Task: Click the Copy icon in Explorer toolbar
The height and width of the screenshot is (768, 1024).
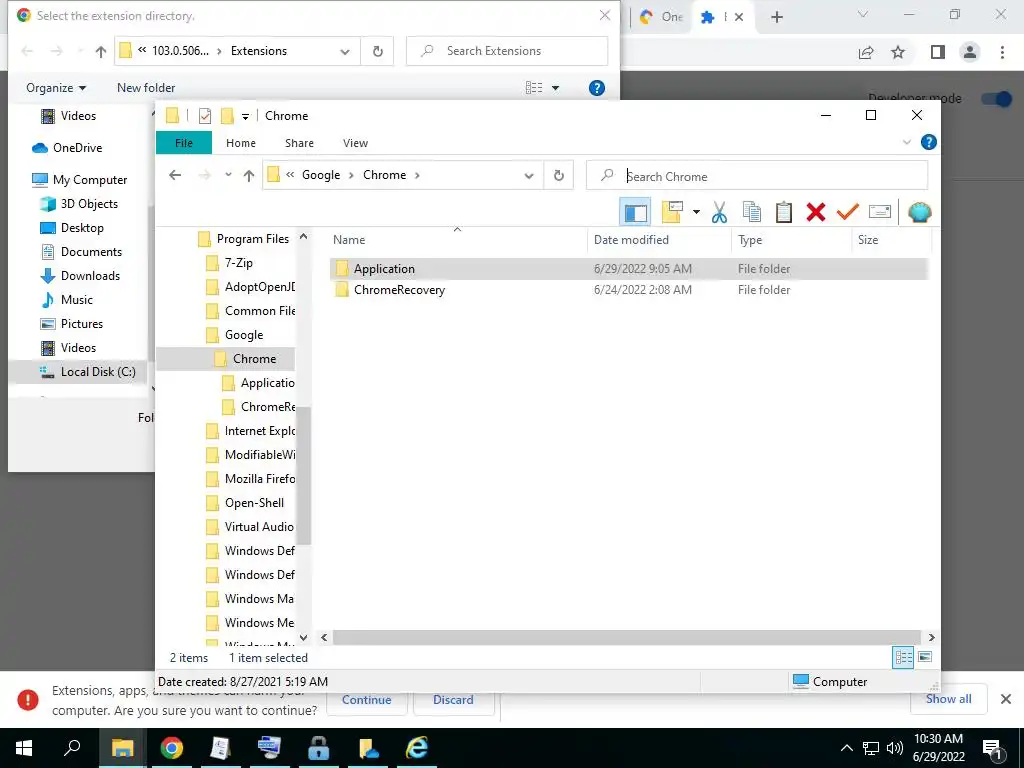Action: [x=752, y=212]
